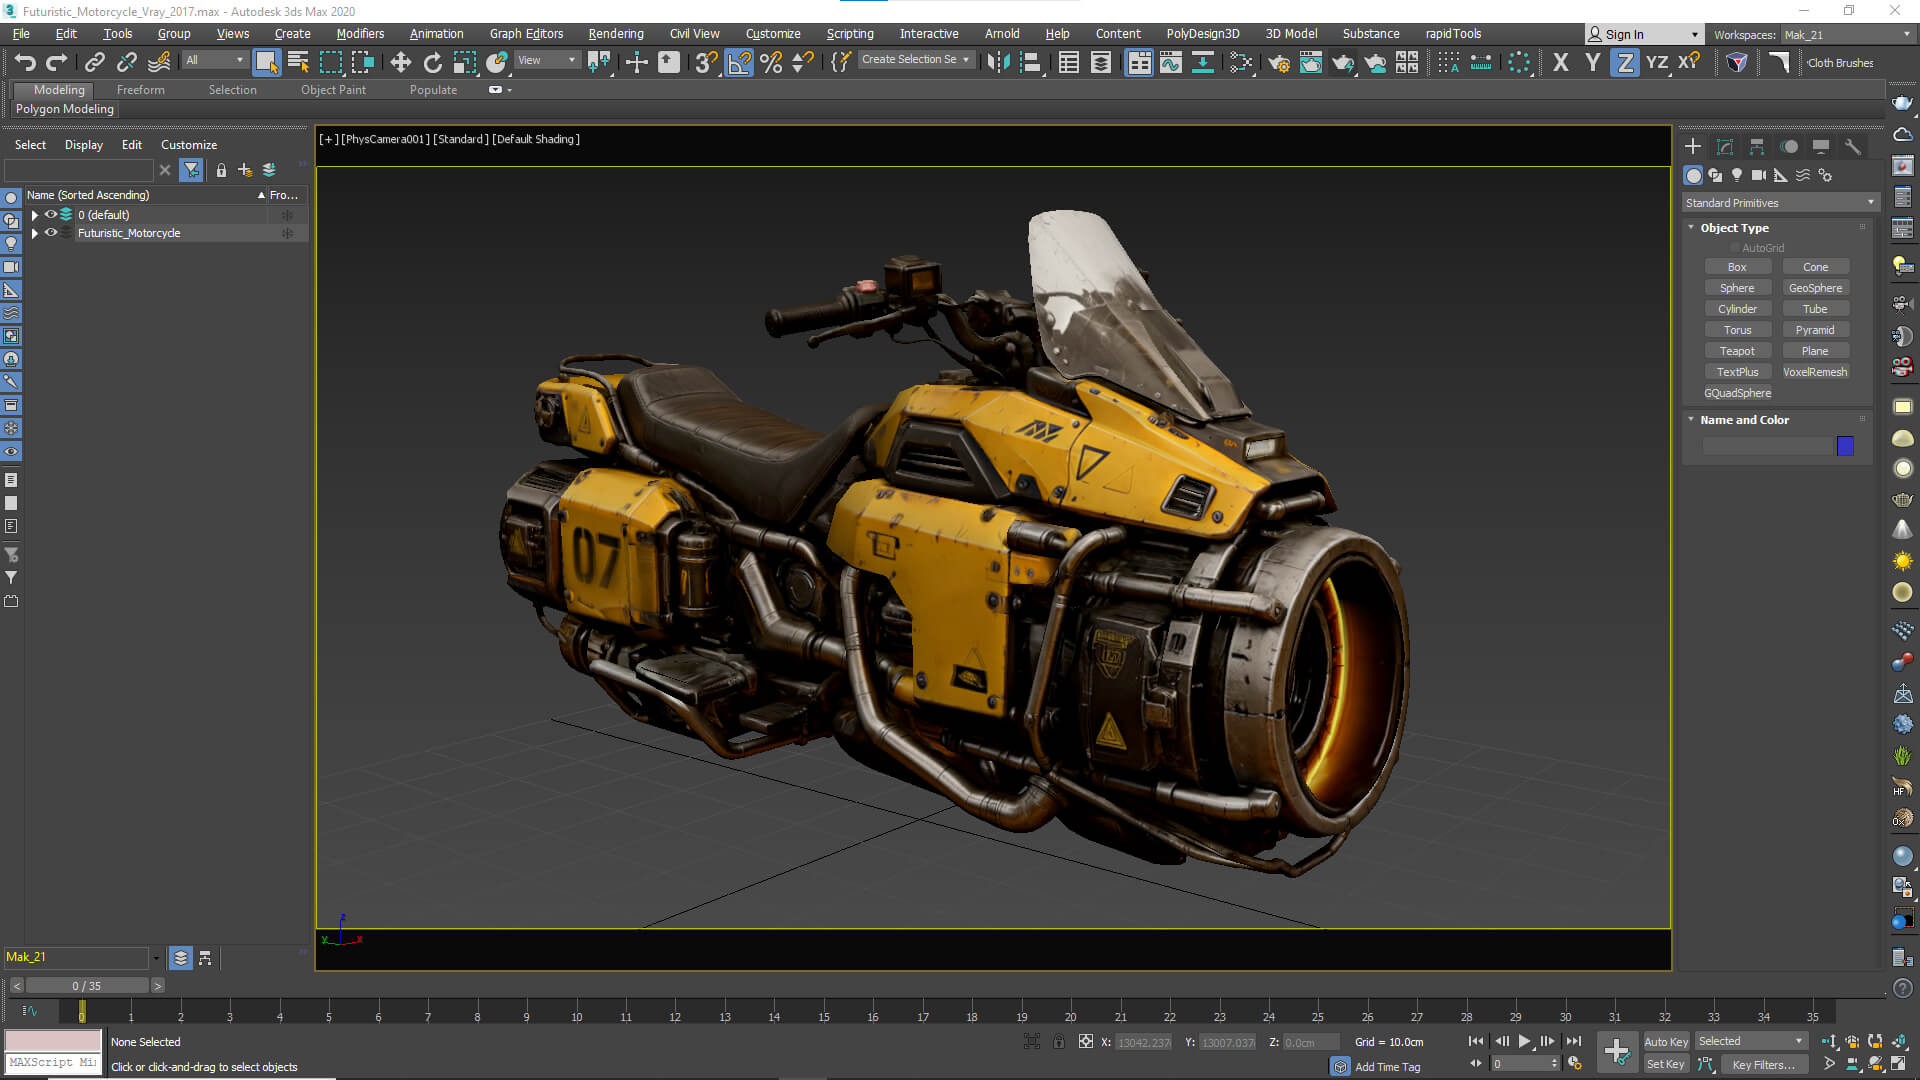Select the Select and Move tool

click(x=401, y=63)
